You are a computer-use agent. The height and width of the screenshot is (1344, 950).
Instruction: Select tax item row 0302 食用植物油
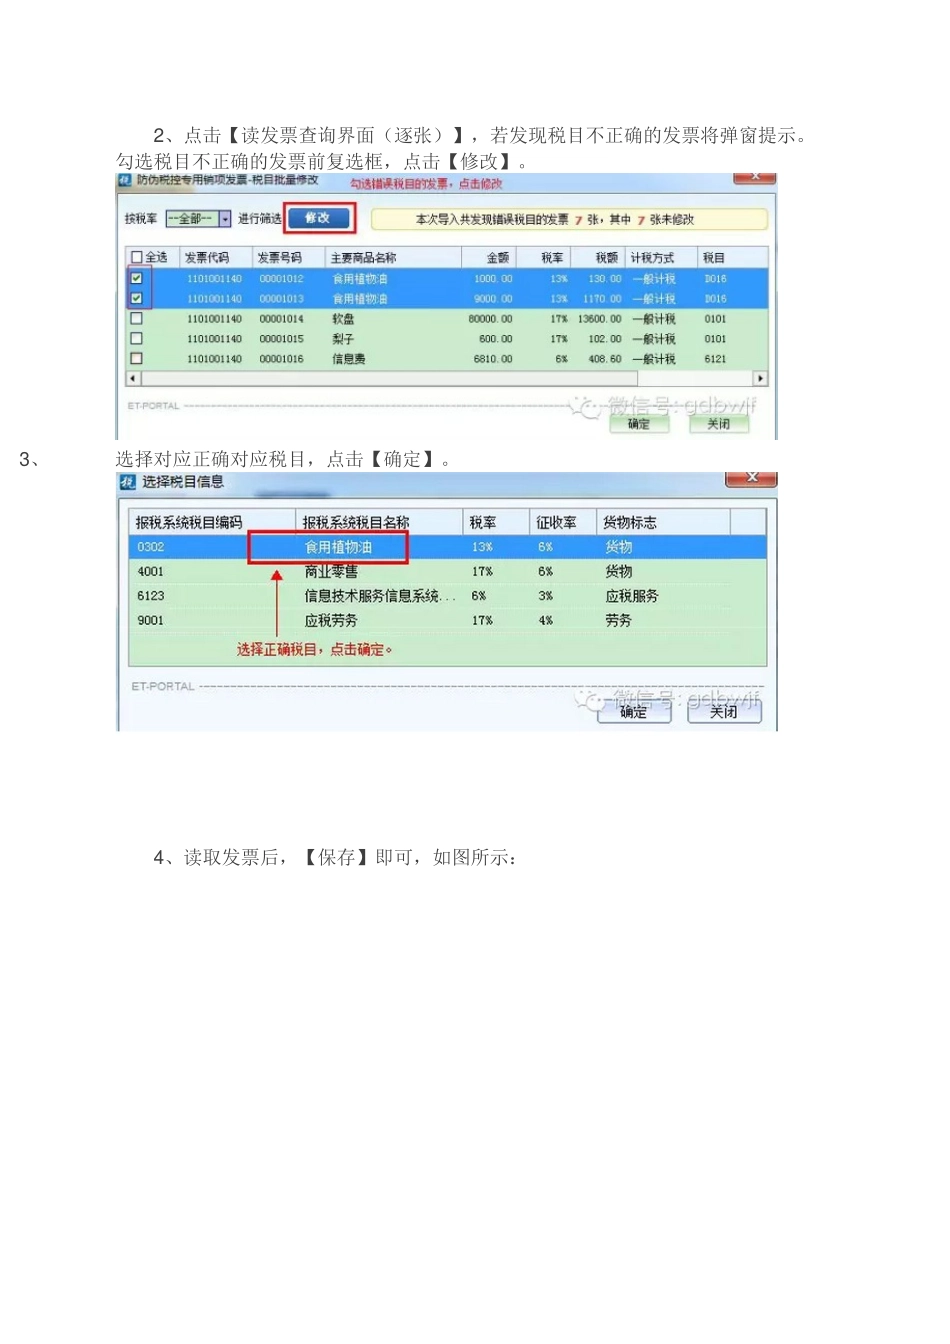coord(447,547)
